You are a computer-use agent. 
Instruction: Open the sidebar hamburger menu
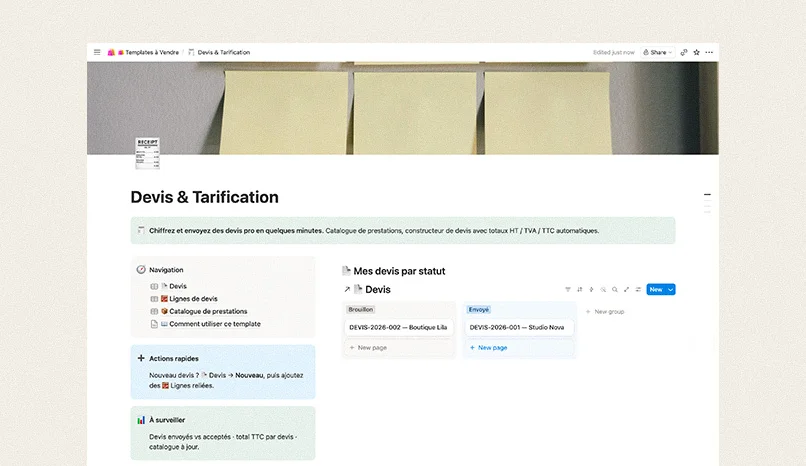coord(97,52)
